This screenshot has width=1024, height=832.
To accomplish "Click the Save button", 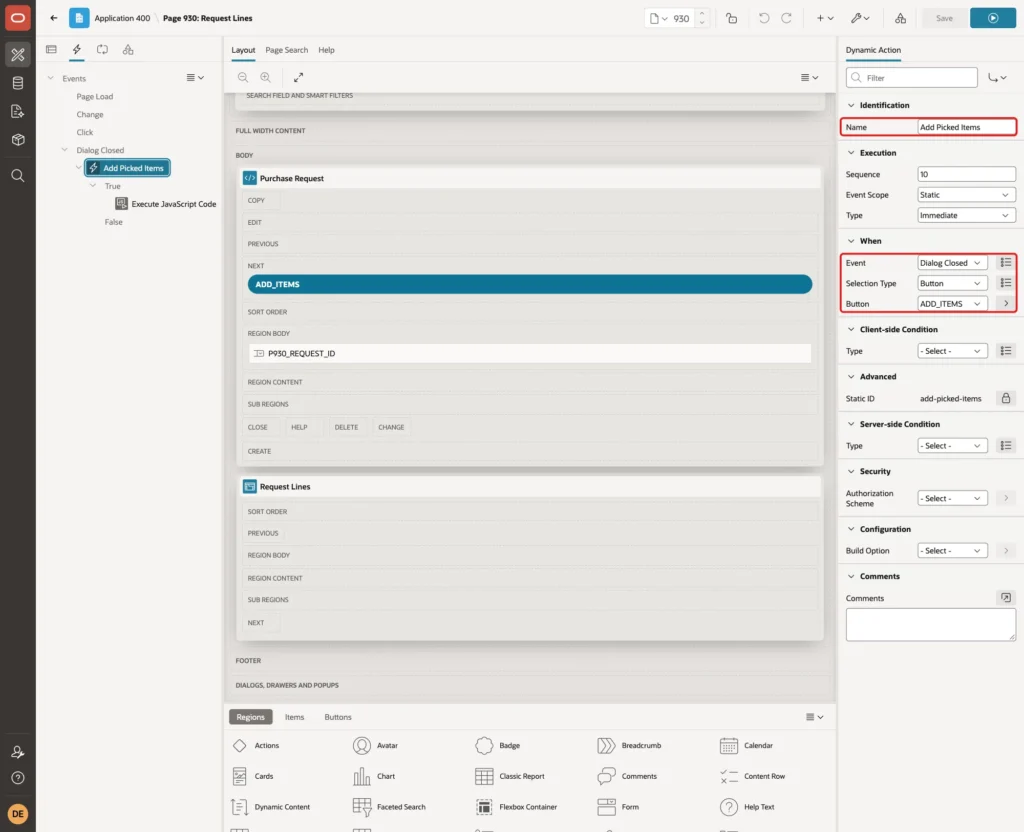I will pos(944,18).
